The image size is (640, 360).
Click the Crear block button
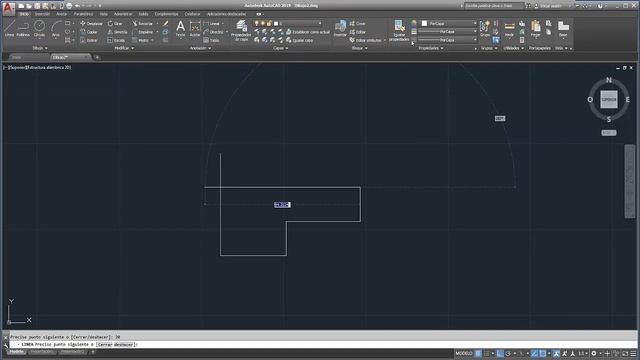click(x=358, y=24)
